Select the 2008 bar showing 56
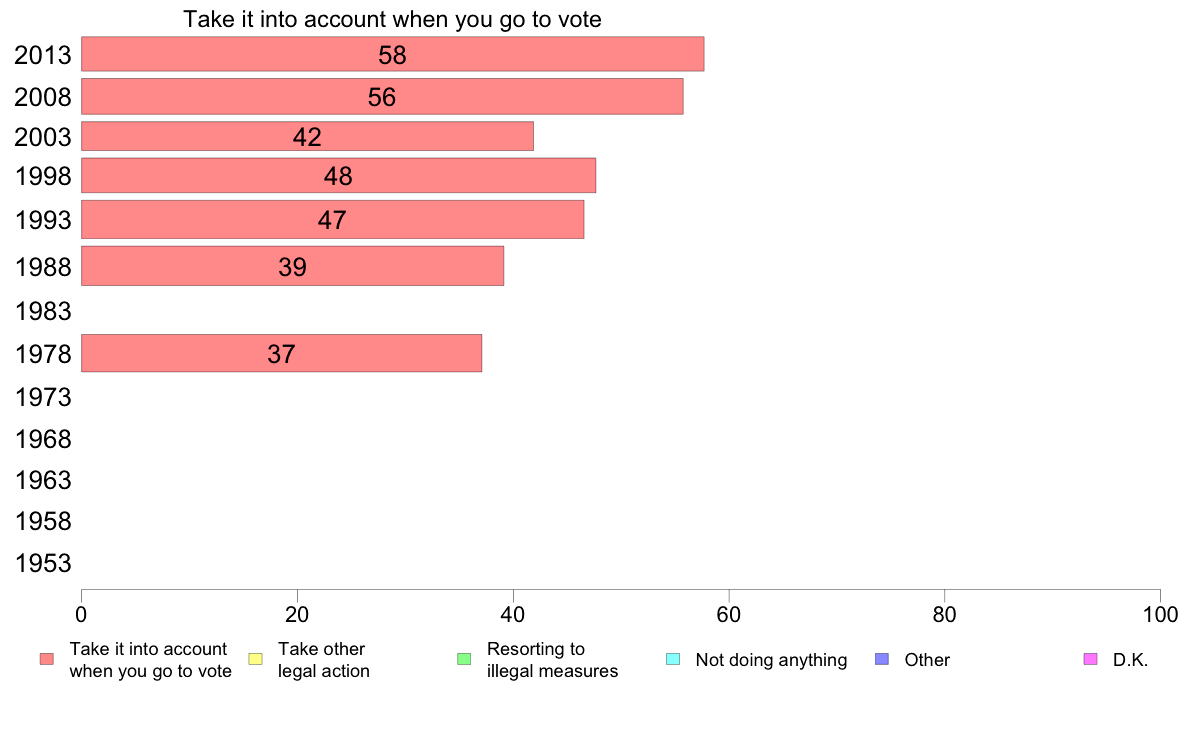 382,96
